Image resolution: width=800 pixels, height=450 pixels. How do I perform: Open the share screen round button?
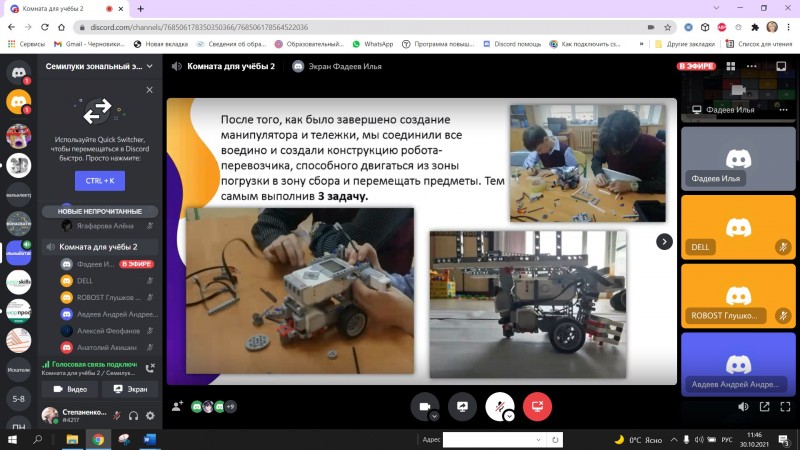[462, 406]
